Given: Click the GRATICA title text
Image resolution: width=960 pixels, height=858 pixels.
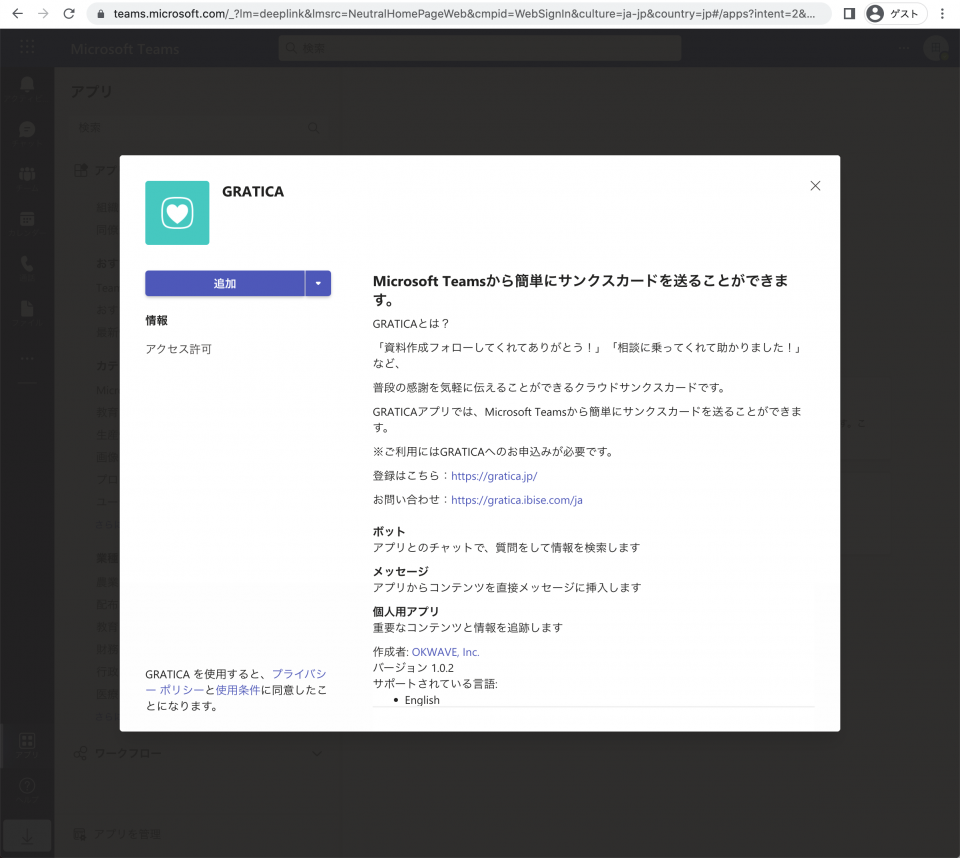Looking at the screenshot, I should click(x=253, y=192).
